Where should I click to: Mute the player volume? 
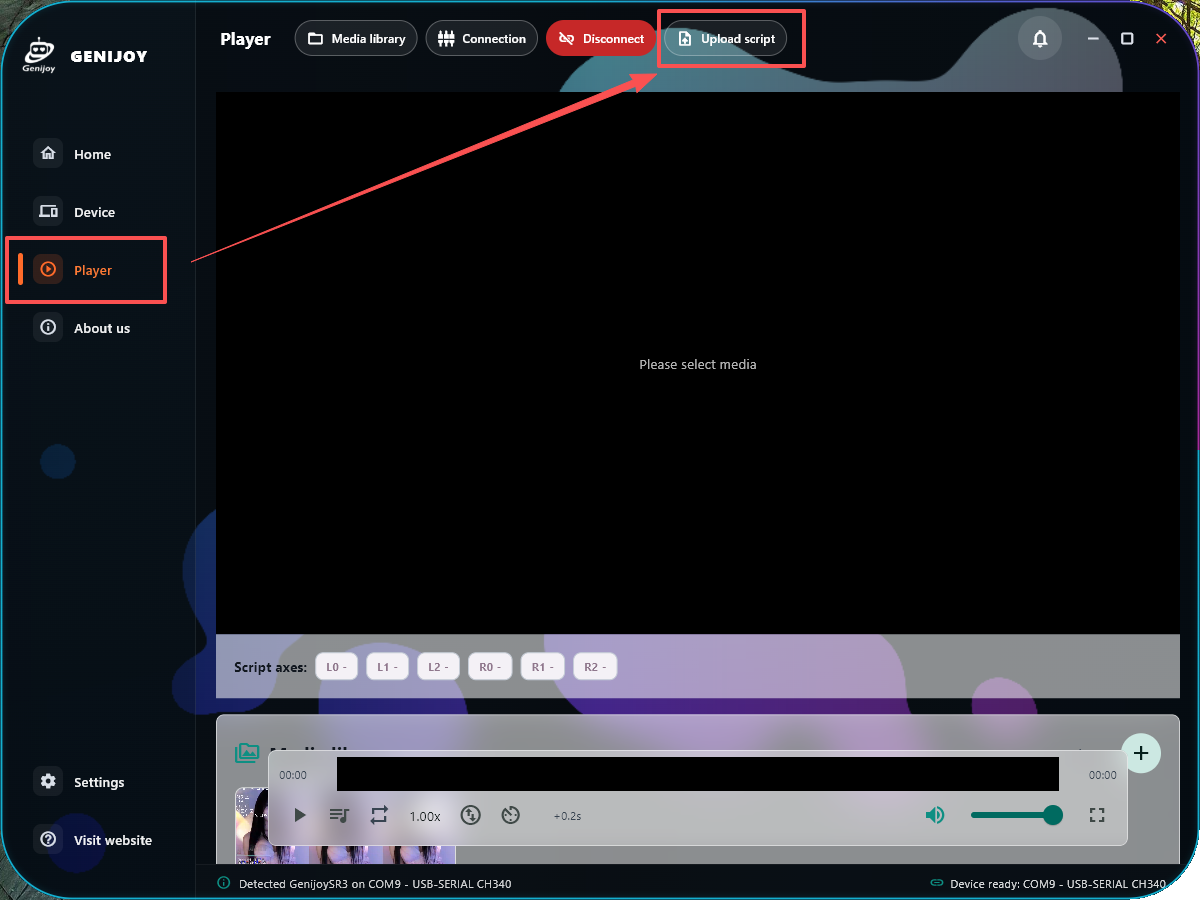pyautogui.click(x=935, y=815)
